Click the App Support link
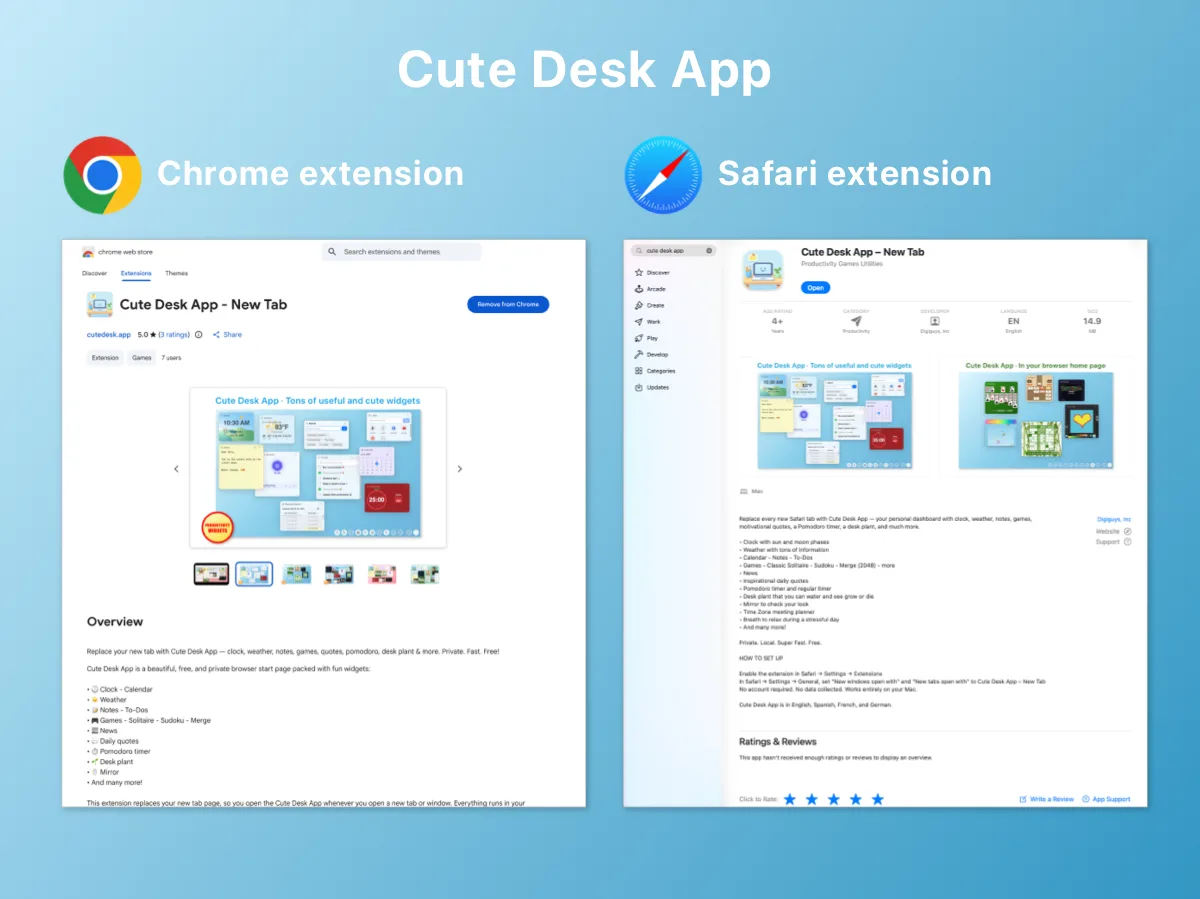Image resolution: width=1200 pixels, height=899 pixels. pos(1106,799)
